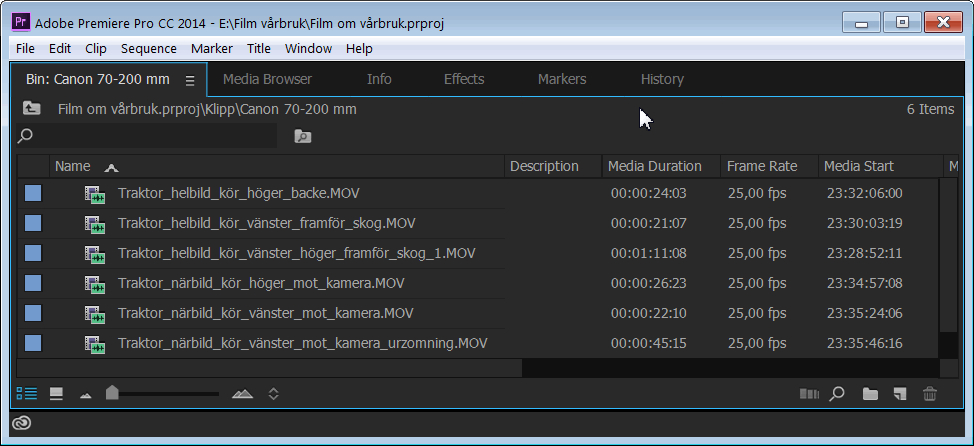Viewport: 974px width, 446px height.
Task: Toggle Name column sort order arrow
Action: (x=111, y=167)
